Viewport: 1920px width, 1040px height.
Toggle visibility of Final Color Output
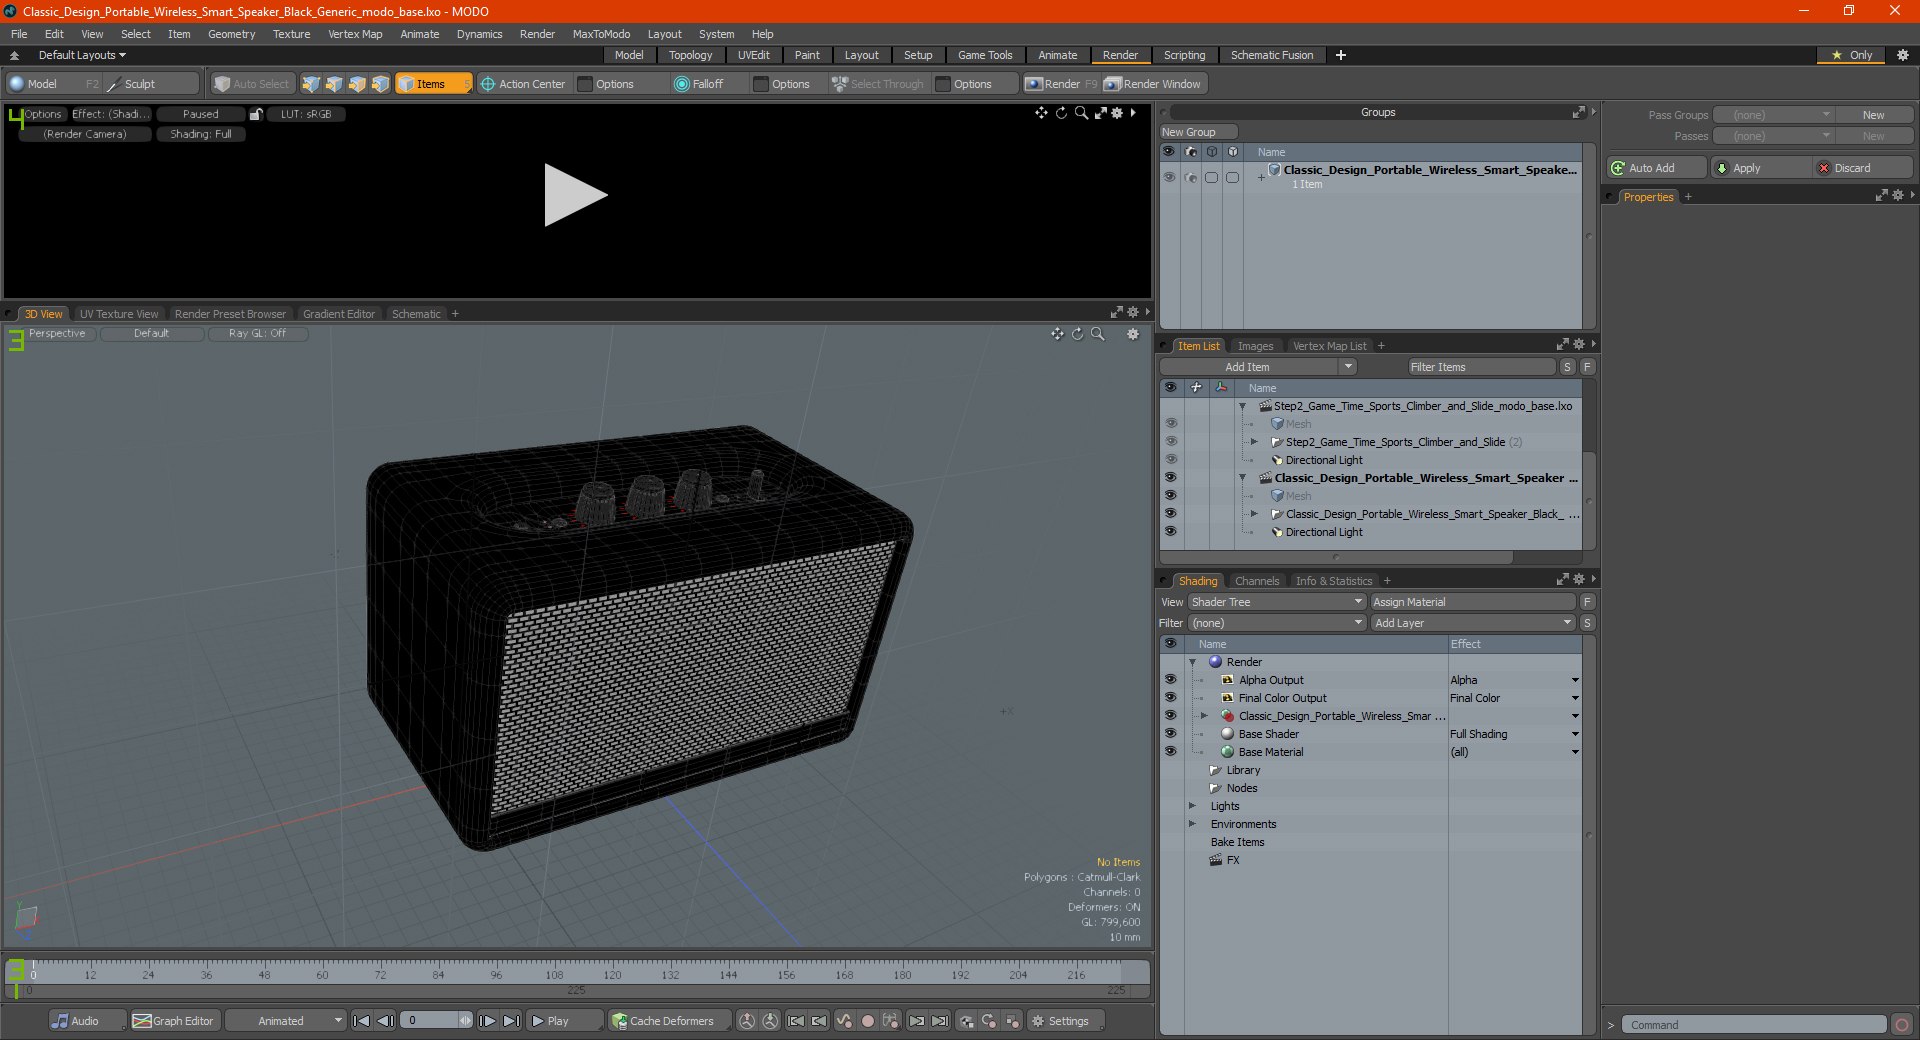pyautogui.click(x=1170, y=698)
